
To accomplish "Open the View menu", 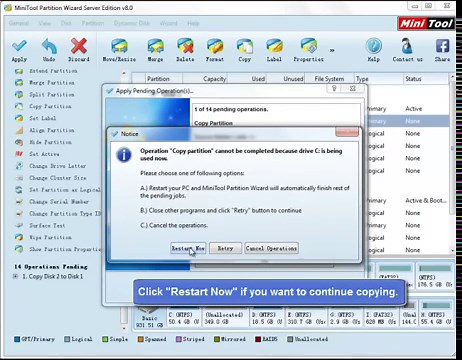I will [45, 23].
